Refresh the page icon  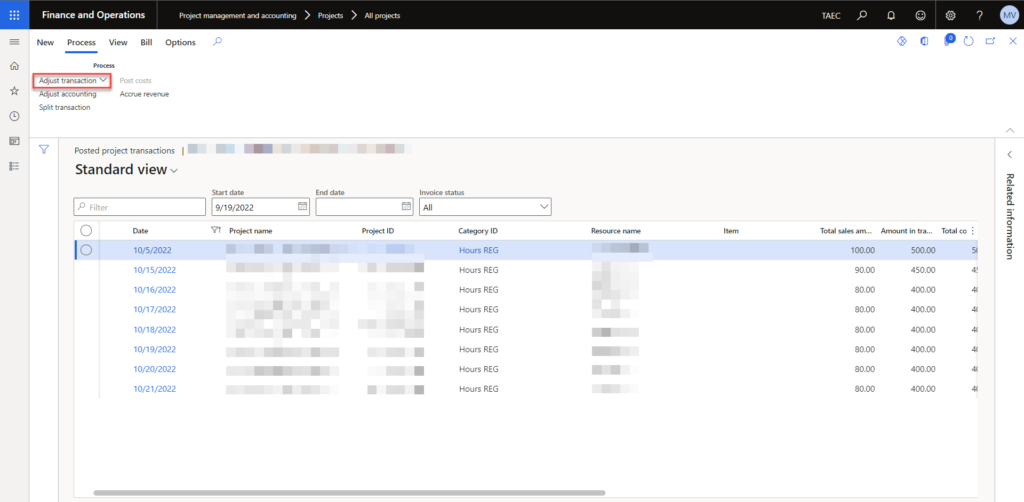pyautogui.click(x=969, y=41)
